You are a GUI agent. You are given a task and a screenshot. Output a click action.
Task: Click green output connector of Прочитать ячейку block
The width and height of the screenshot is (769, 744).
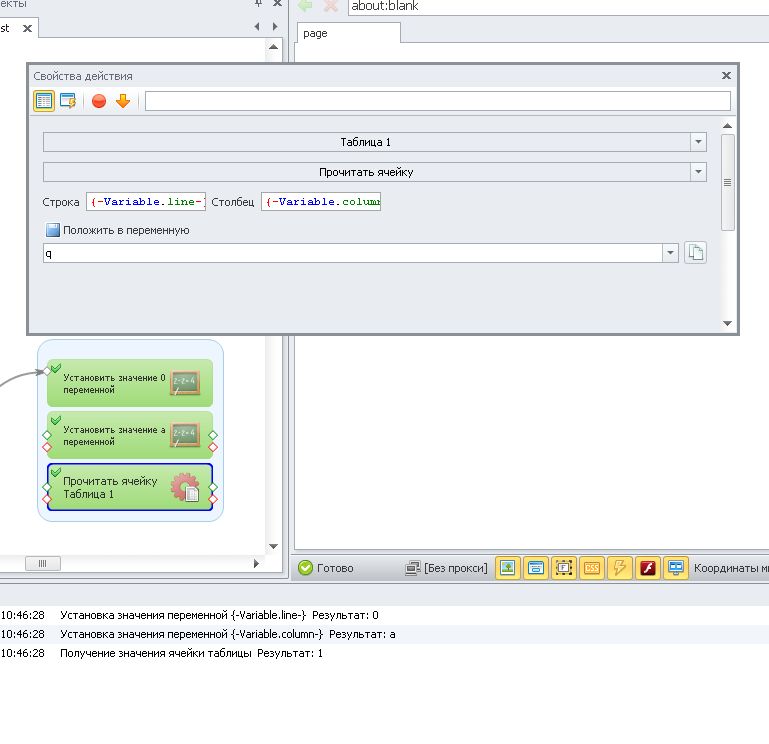tap(213, 487)
